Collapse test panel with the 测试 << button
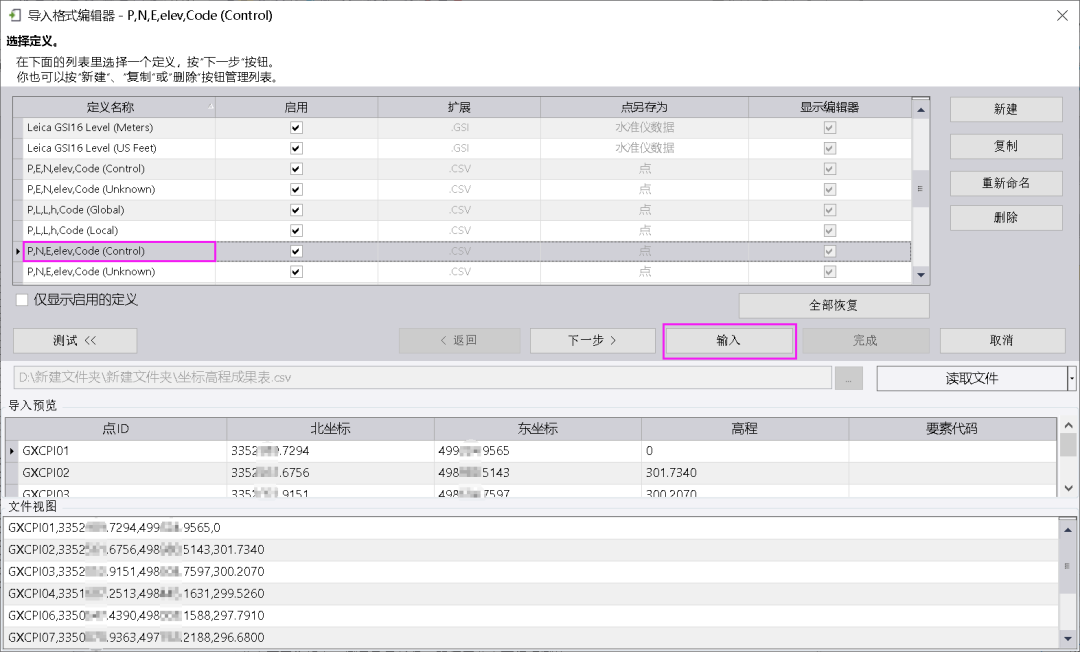This screenshot has height=652, width=1080. pos(75,340)
